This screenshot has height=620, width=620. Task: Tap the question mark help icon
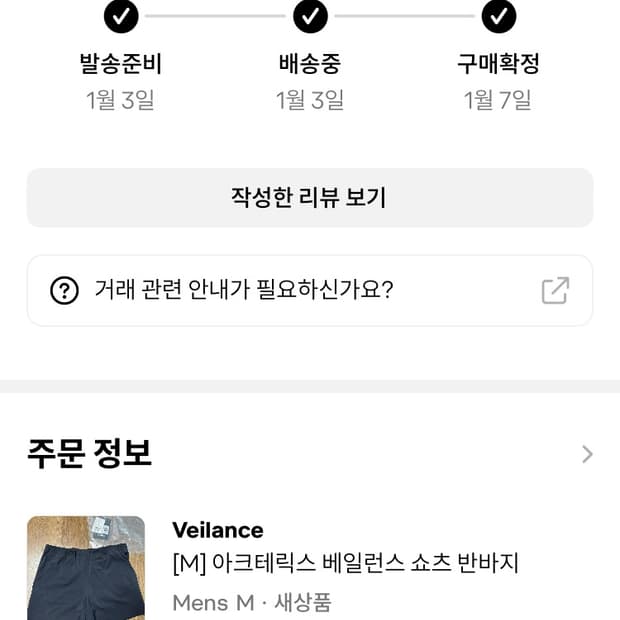[64, 290]
